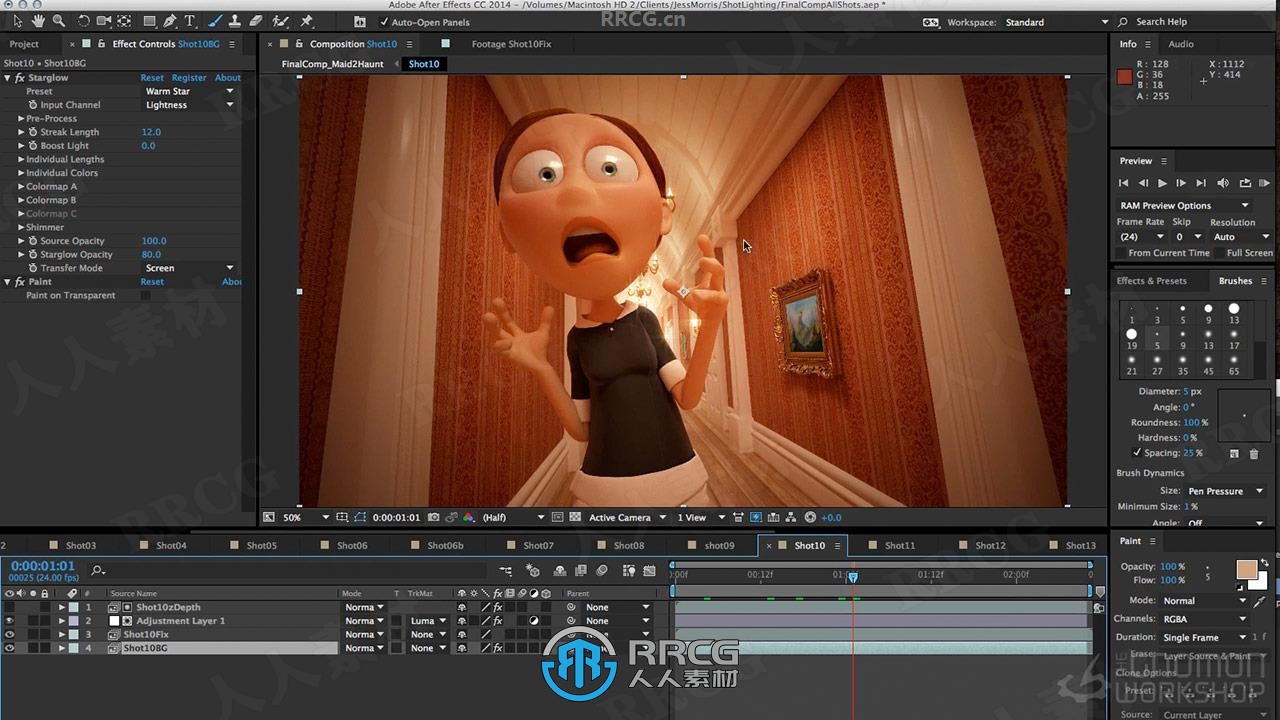Open the Starglow About link

(228, 78)
